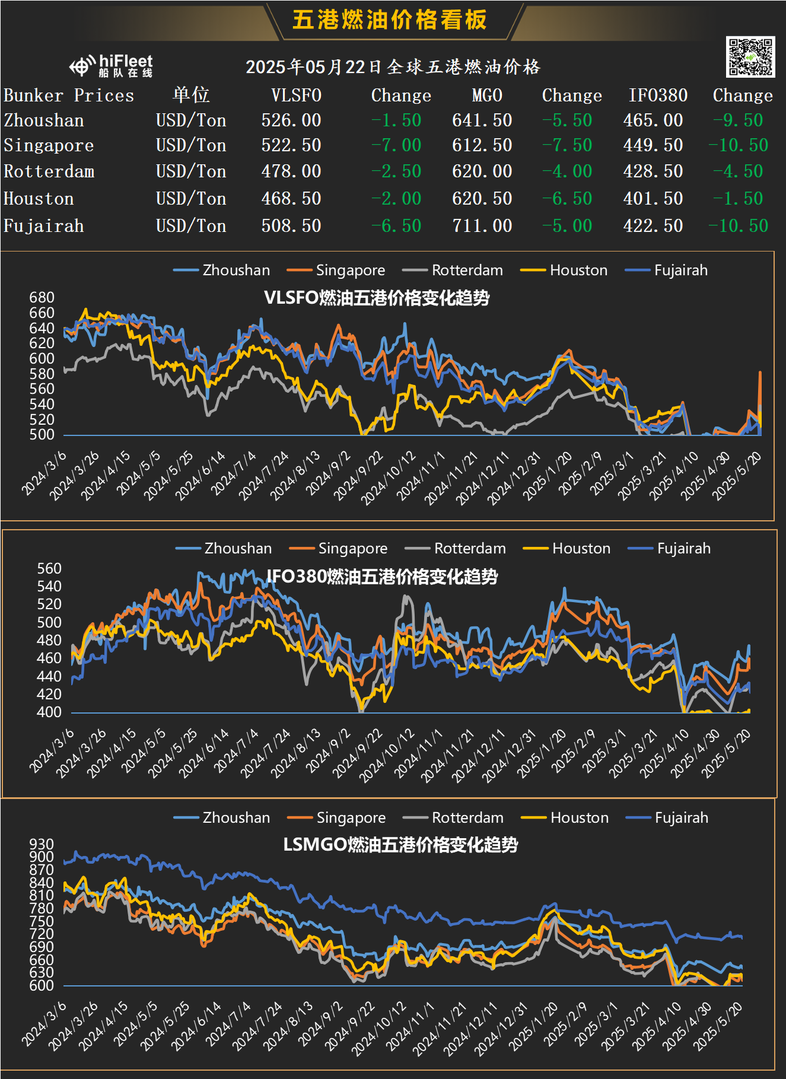Click 2025/5/20 date on VLSFO axis
Screen dimensions: 786x1079
pos(737,476)
